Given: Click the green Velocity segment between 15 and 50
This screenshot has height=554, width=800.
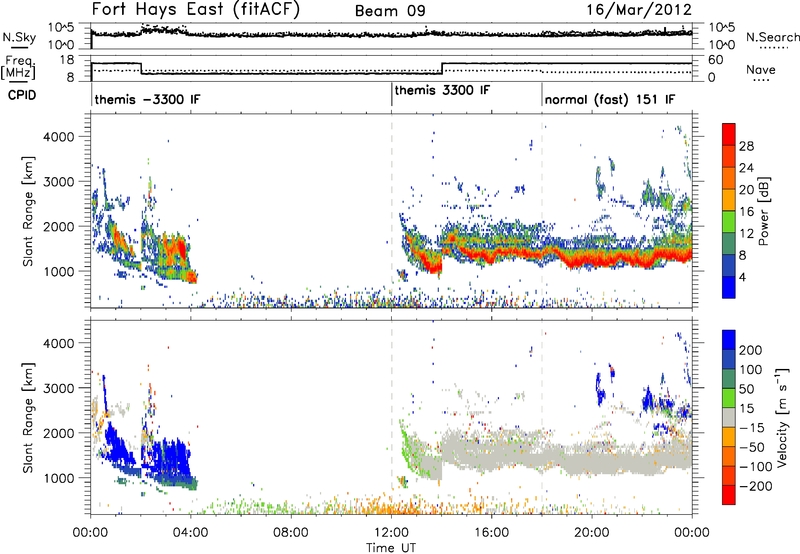Looking at the screenshot, I should [729, 398].
